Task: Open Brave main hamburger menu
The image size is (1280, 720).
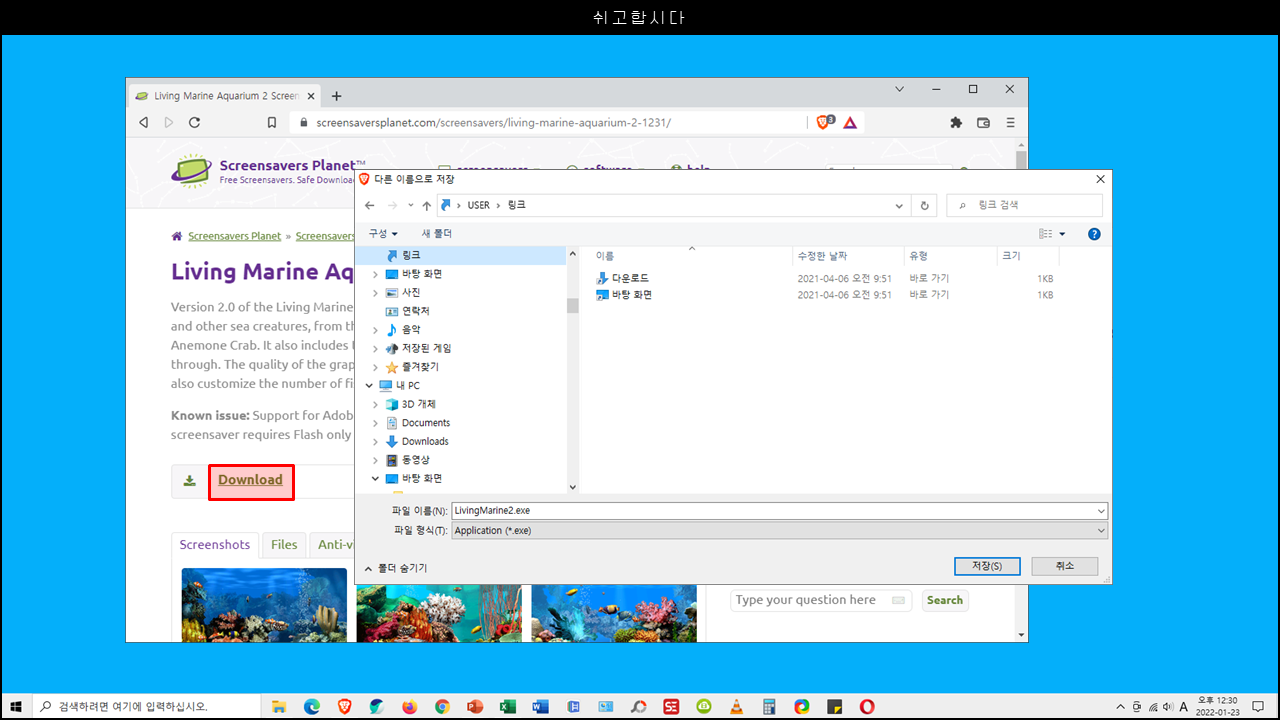Action: [x=1010, y=122]
